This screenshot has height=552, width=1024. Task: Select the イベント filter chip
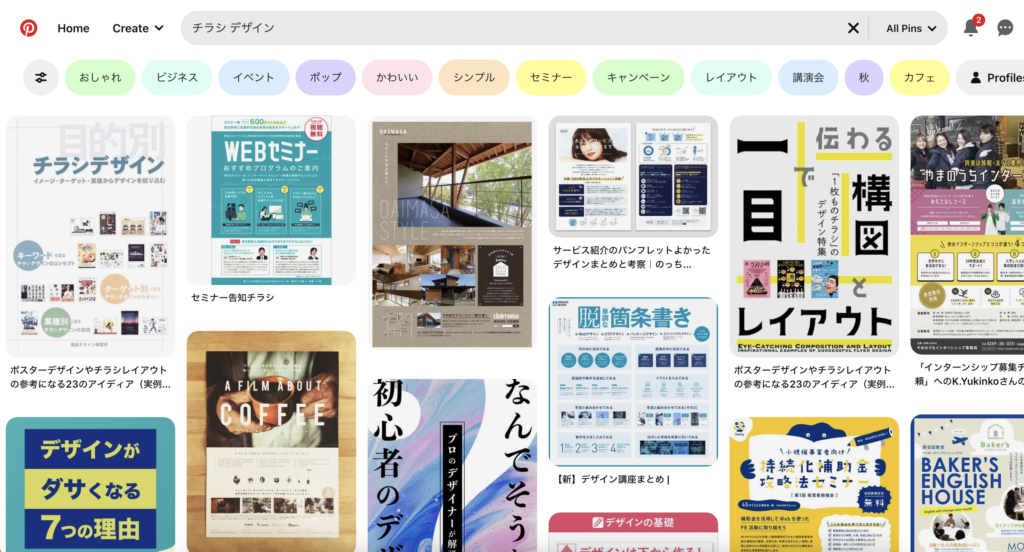pyautogui.click(x=253, y=77)
